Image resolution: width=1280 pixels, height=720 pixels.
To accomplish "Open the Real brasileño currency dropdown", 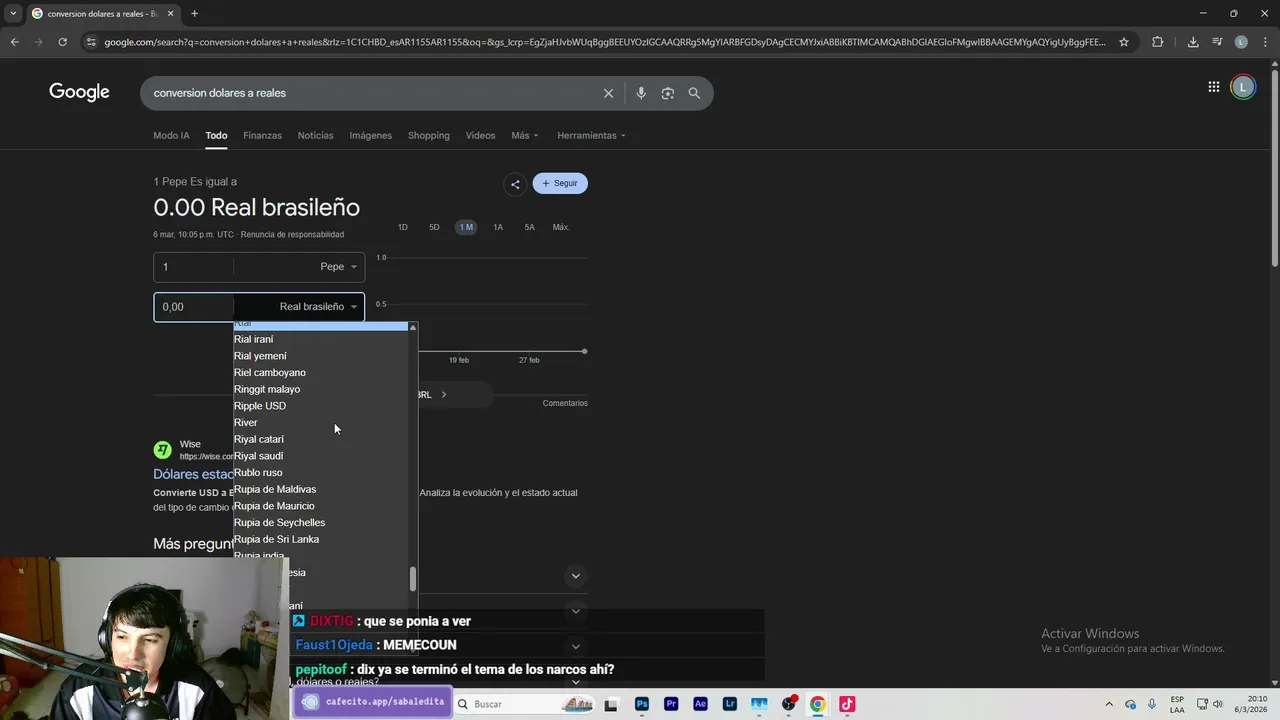I will coord(318,307).
